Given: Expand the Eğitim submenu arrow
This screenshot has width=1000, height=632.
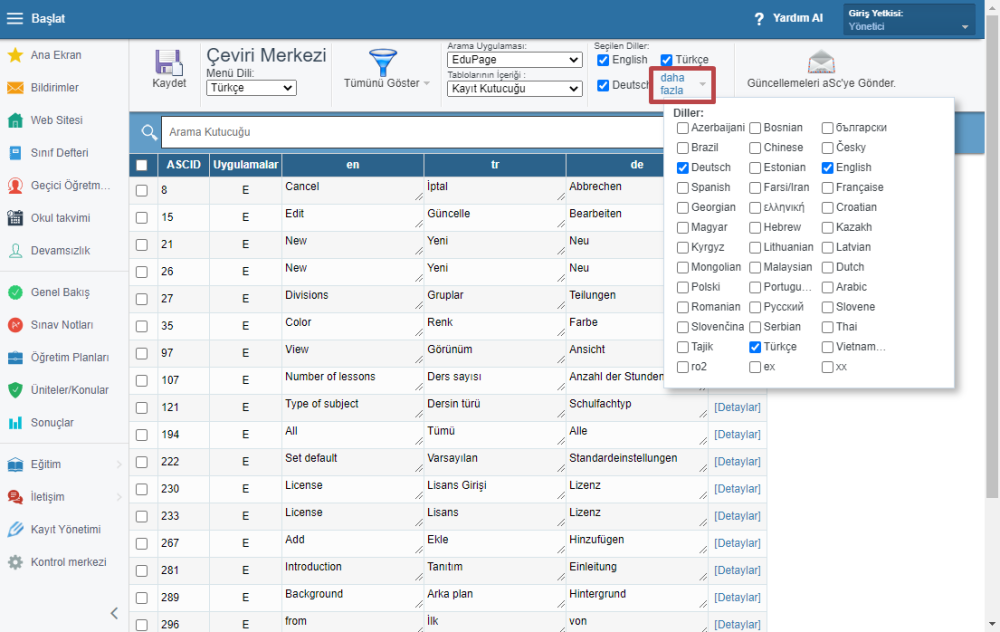Looking at the screenshot, I should (119, 464).
